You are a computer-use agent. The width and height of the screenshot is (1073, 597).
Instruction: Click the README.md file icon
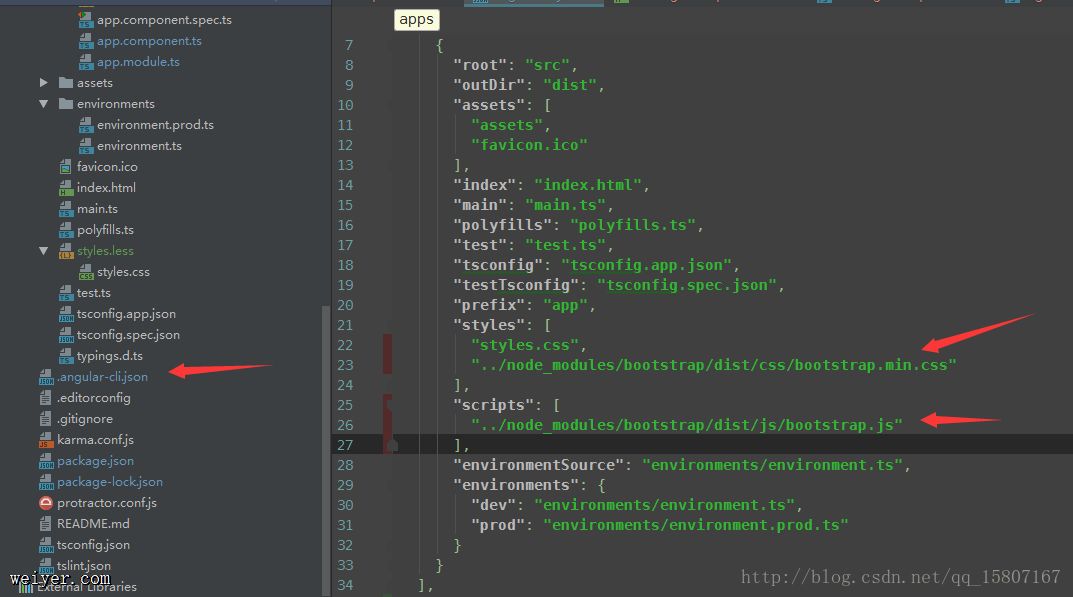click(46, 524)
